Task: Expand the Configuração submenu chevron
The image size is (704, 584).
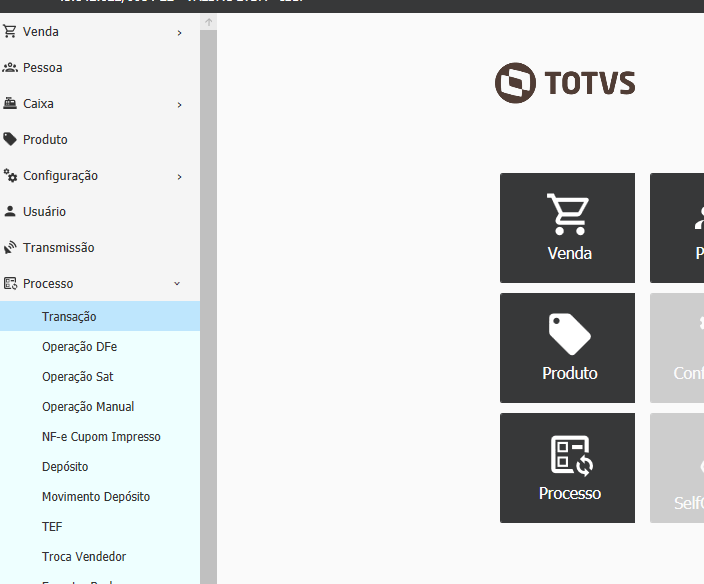Action: pos(179,177)
